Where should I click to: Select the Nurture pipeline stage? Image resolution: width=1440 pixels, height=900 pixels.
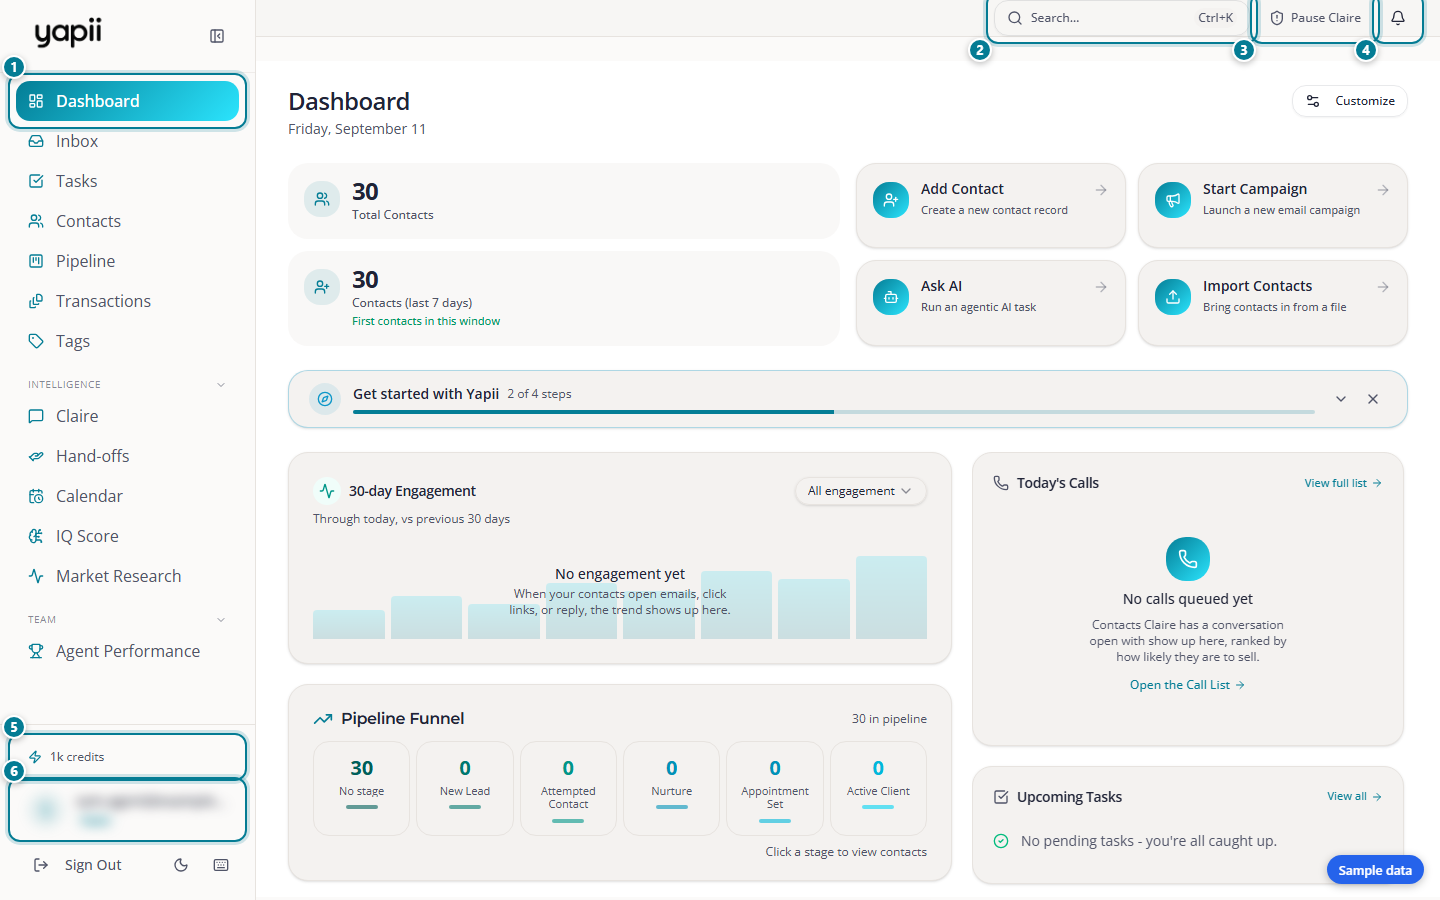coord(672,788)
